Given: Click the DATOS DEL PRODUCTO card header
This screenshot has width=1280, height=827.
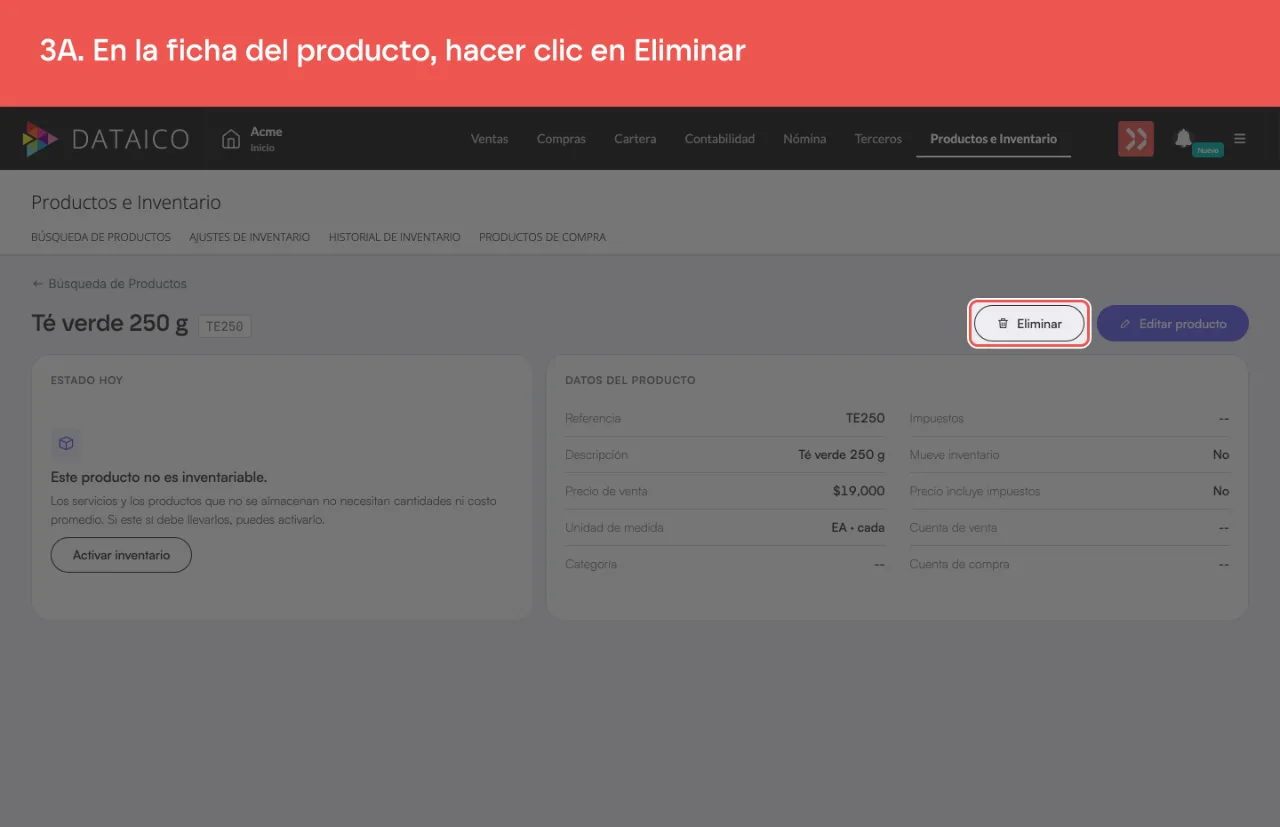Looking at the screenshot, I should coord(630,381).
